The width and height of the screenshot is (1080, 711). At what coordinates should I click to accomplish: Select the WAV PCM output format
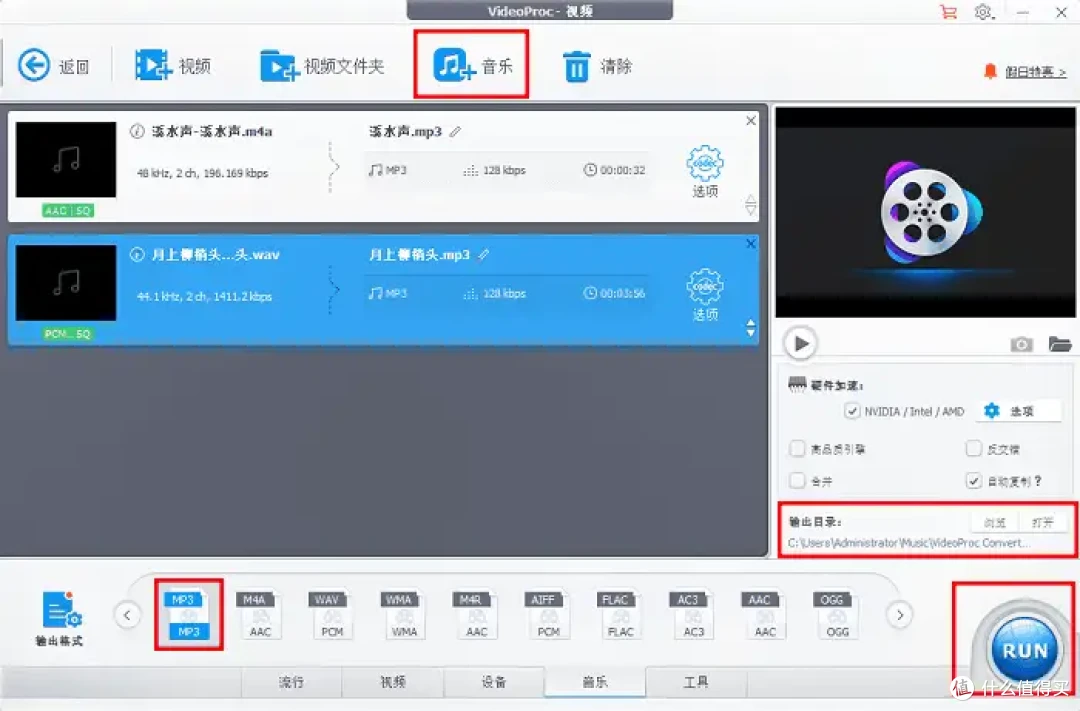click(331, 615)
